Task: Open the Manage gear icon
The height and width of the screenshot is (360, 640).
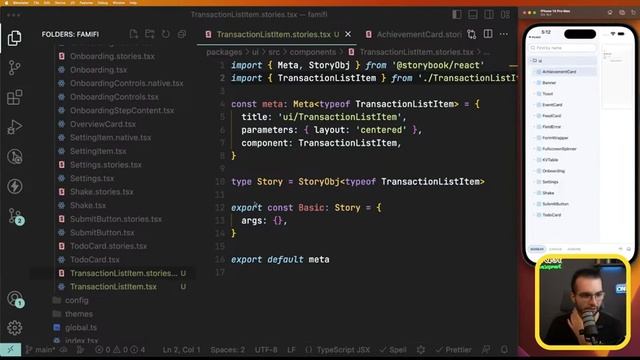Action: click(15, 328)
